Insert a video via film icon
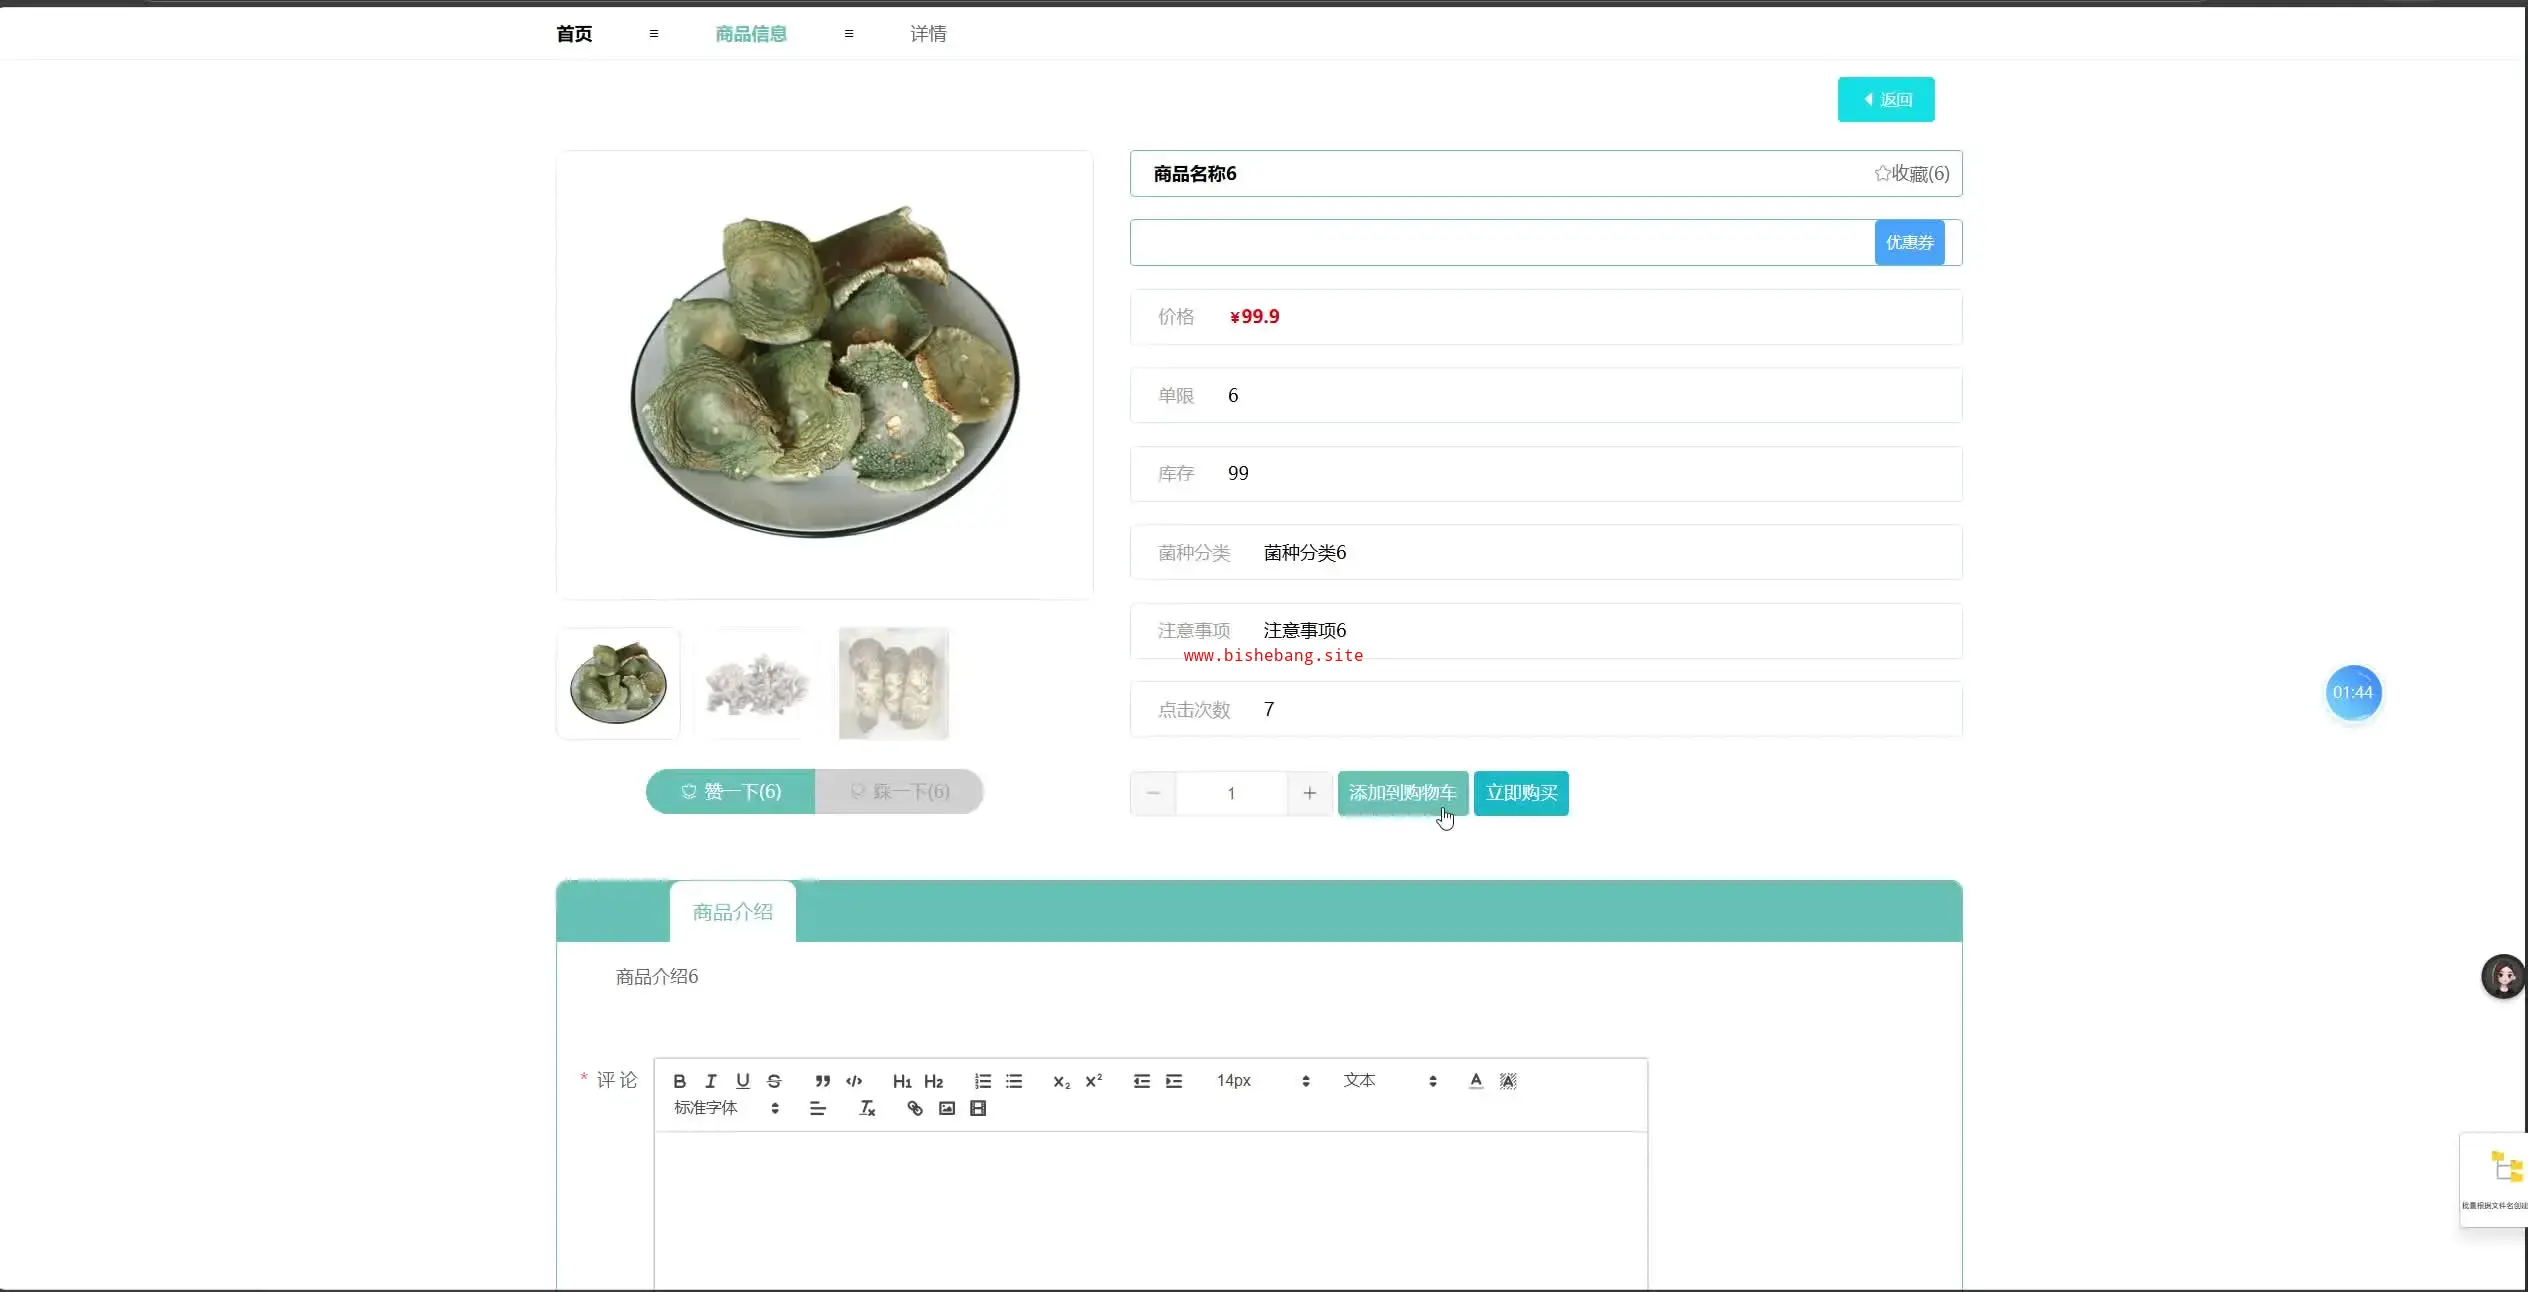This screenshot has width=2528, height=1292. click(x=978, y=1108)
